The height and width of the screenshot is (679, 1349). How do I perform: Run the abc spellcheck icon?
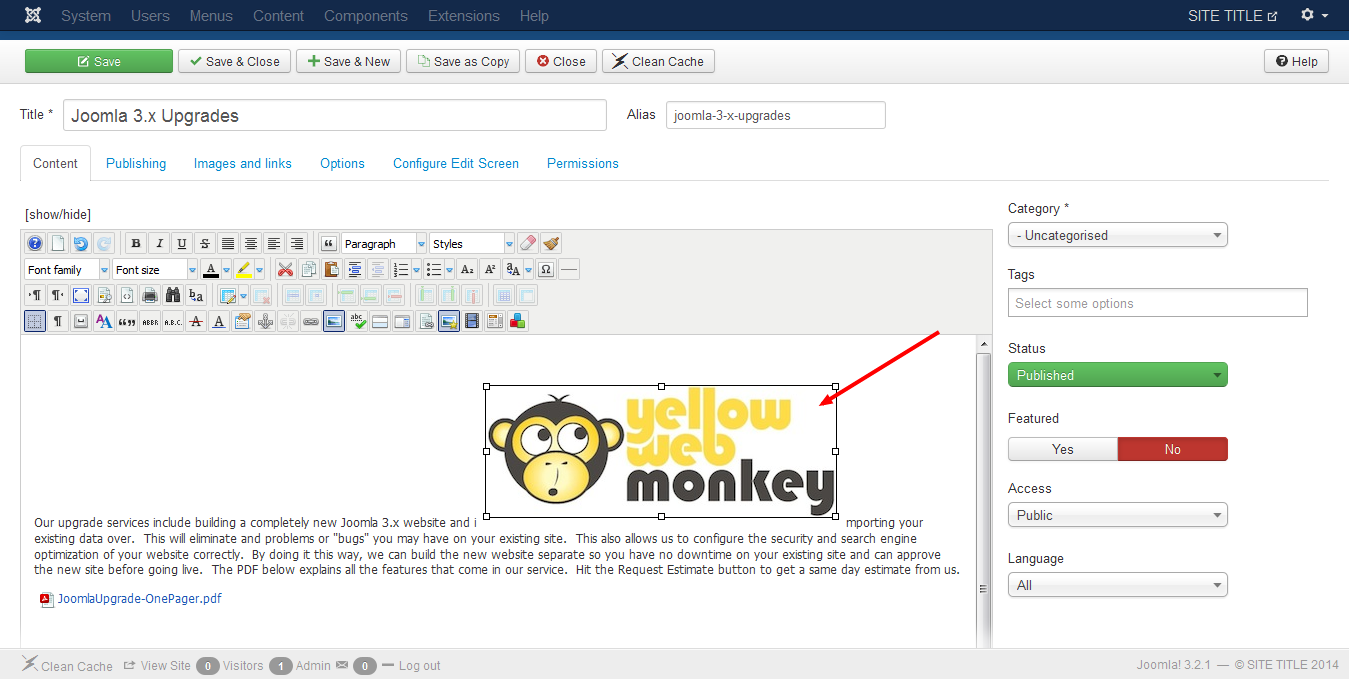point(357,321)
